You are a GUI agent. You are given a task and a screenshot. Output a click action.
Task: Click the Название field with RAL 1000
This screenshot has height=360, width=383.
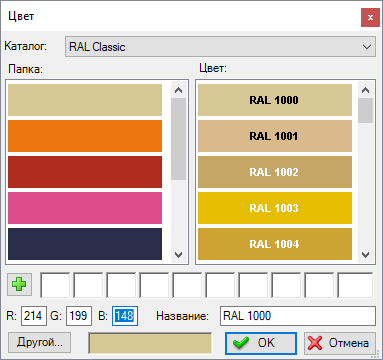(298, 316)
